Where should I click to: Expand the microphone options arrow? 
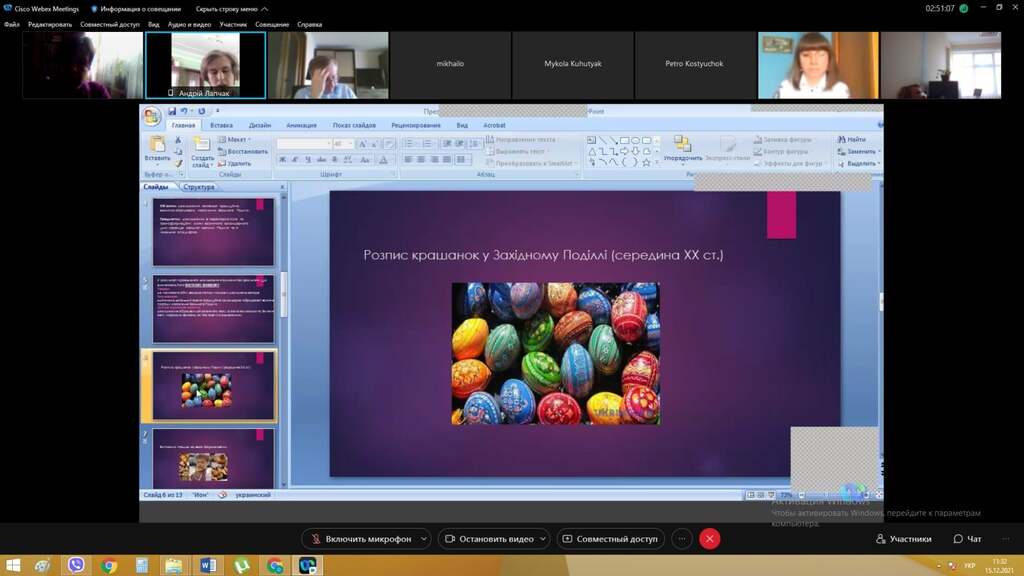pos(424,539)
